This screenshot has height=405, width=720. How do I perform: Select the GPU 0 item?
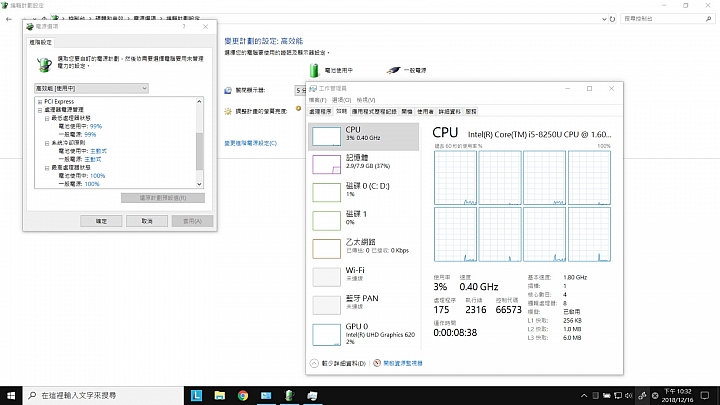point(364,334)
